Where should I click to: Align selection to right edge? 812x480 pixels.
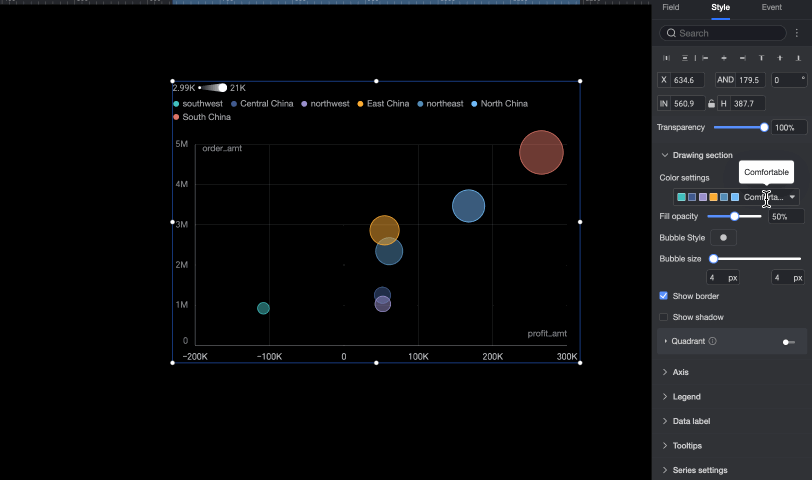pyautogui.click(x=743, y=58)
